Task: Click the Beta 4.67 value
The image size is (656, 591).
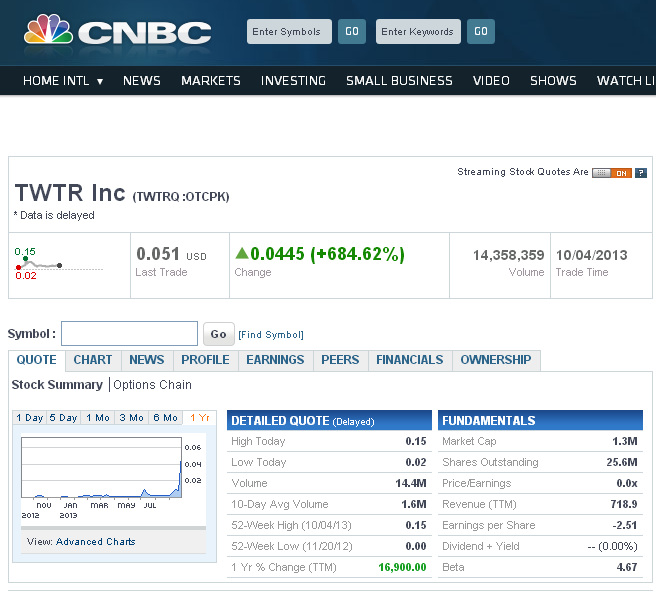Action: click(627, 567)
